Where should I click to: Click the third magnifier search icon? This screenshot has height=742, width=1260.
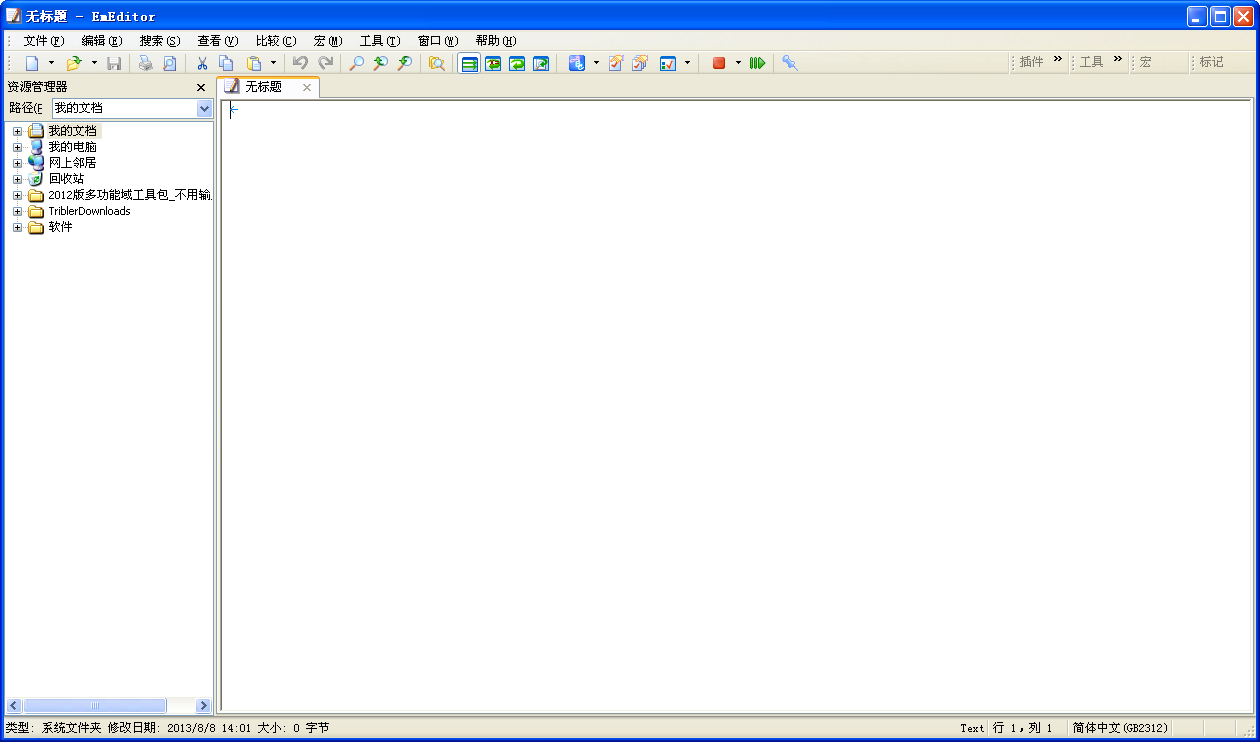click(x=404, y=63)
